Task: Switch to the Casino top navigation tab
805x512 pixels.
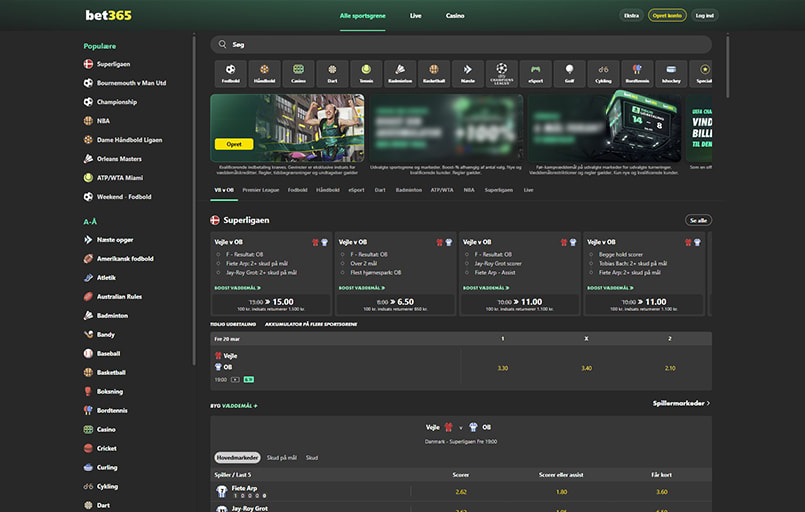Action: click(x=455, y=16)
